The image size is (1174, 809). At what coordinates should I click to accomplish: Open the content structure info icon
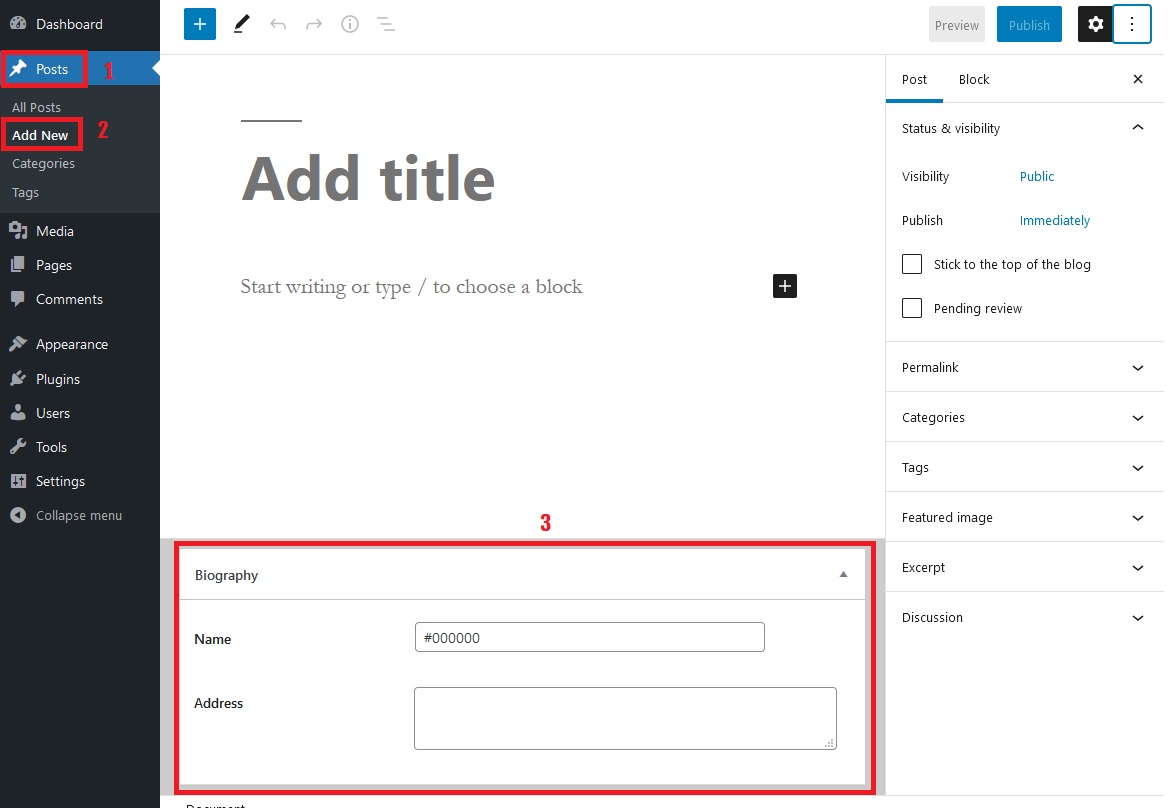pos(350,25)
